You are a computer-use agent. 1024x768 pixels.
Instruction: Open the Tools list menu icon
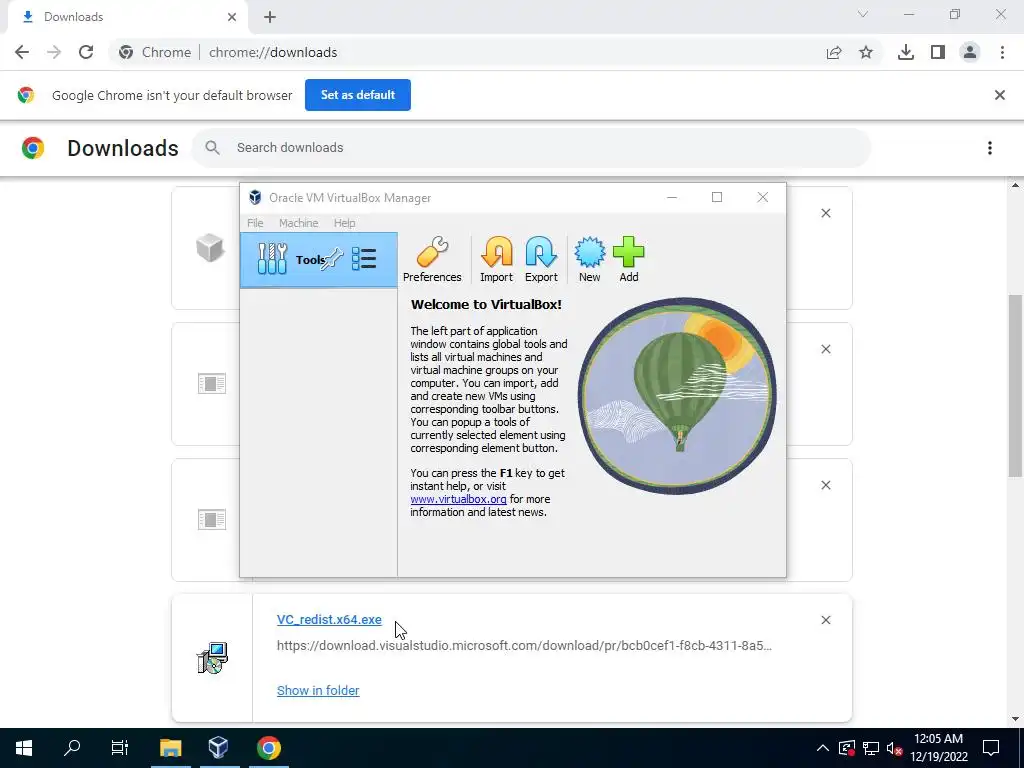(x=364, y=259)
